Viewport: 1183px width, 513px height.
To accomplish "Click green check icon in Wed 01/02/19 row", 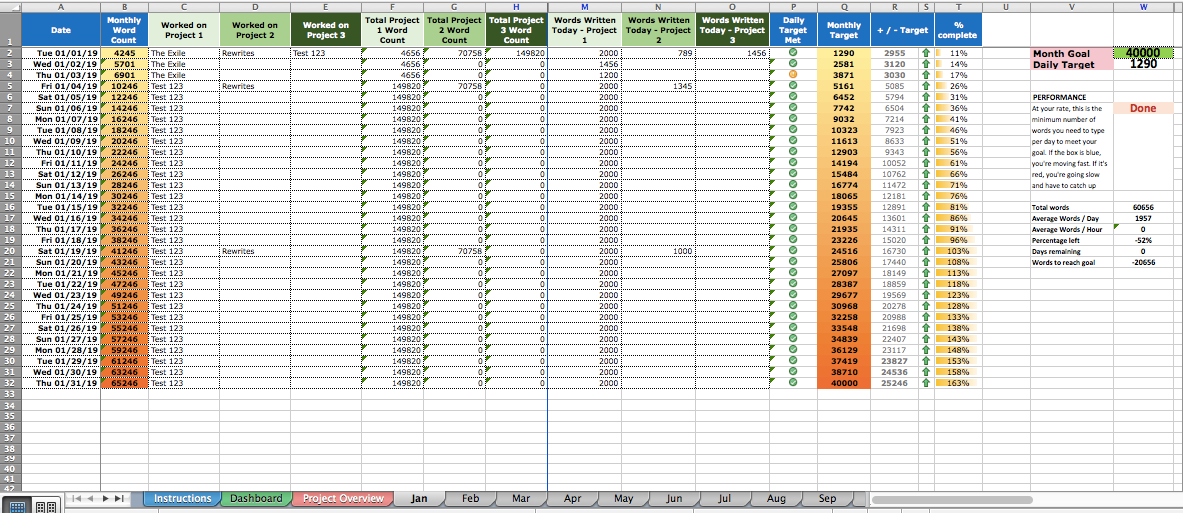I will point(793,64).
